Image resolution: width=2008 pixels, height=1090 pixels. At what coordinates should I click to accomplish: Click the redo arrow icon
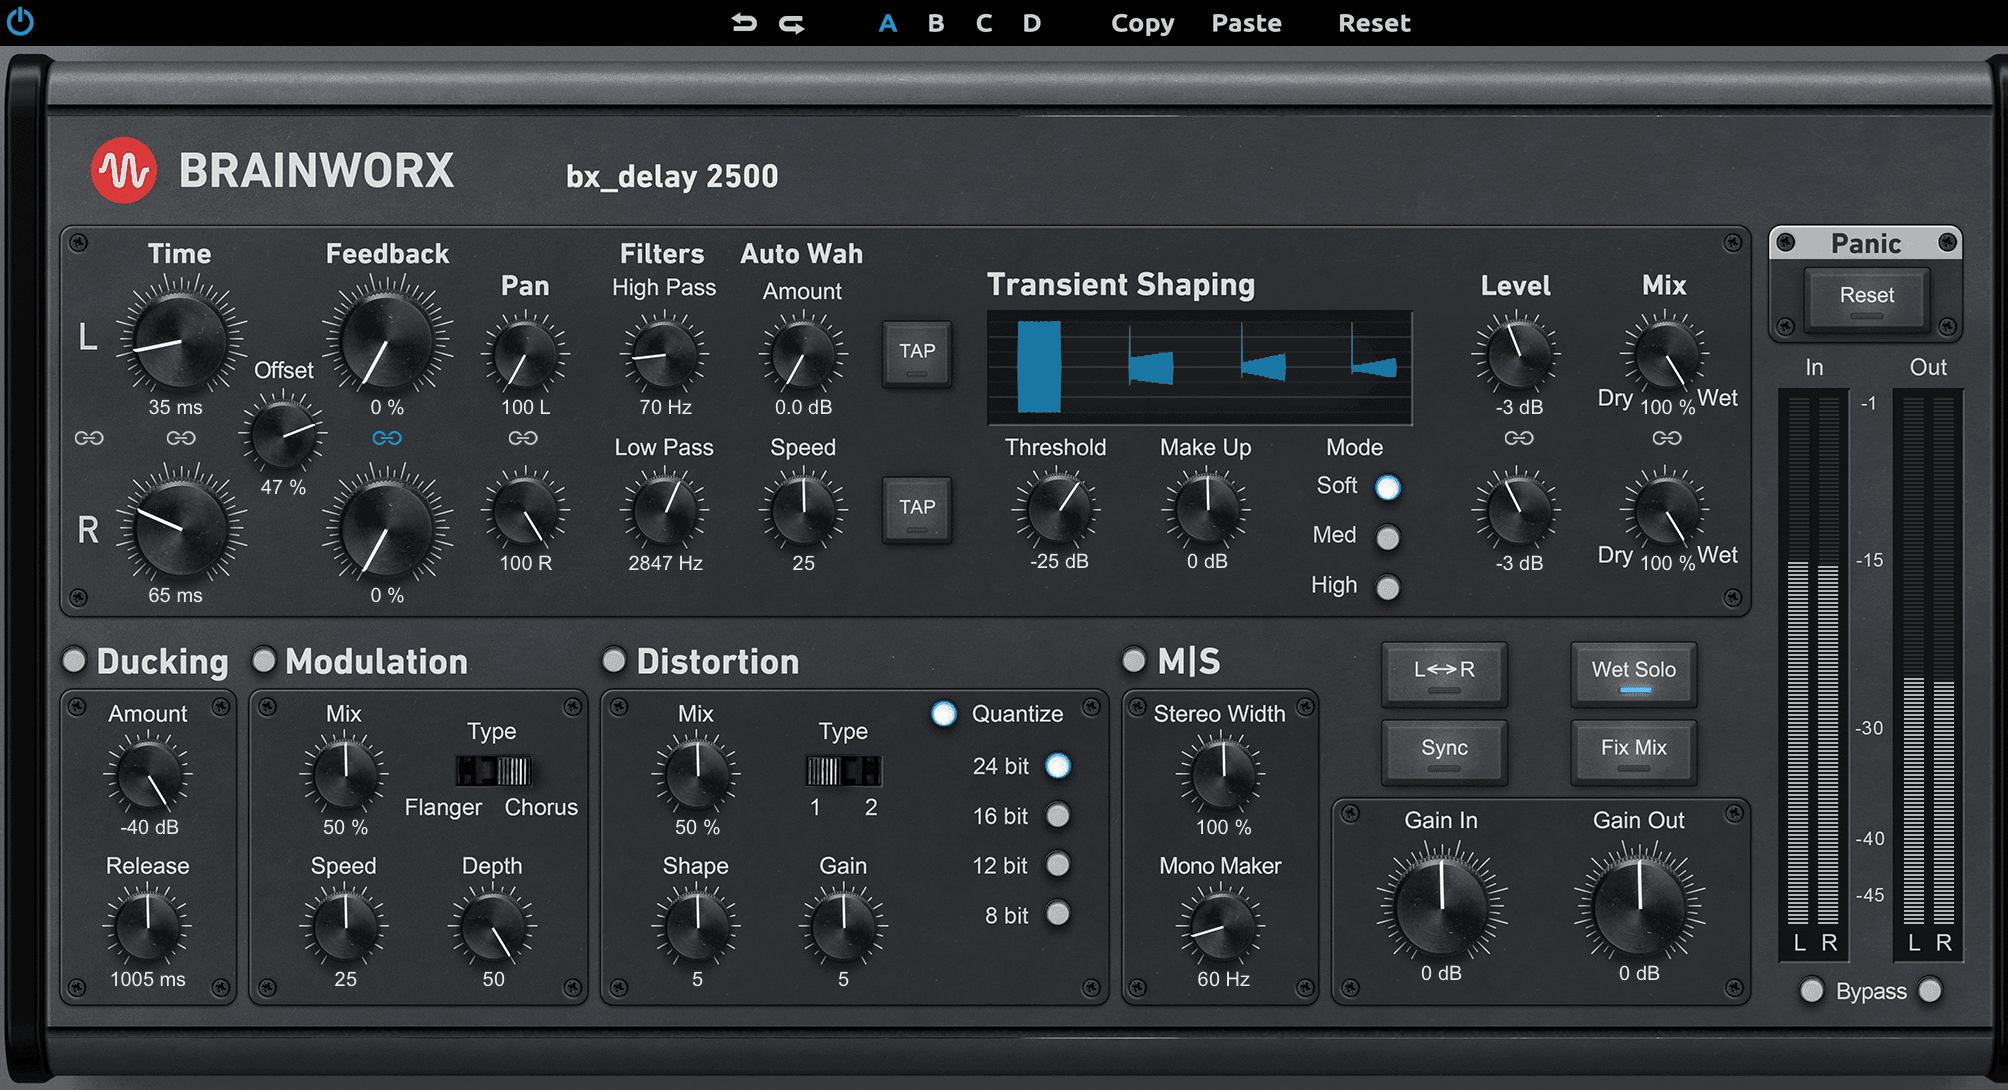(x=792, y=23)
